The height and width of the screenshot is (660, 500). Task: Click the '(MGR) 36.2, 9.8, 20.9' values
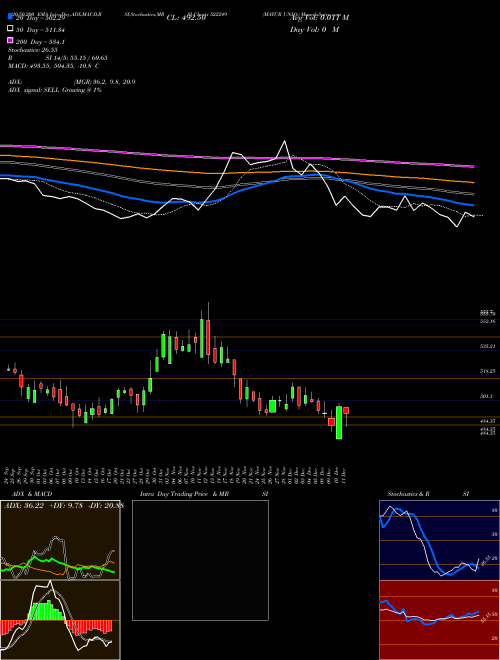click(104, 82)
